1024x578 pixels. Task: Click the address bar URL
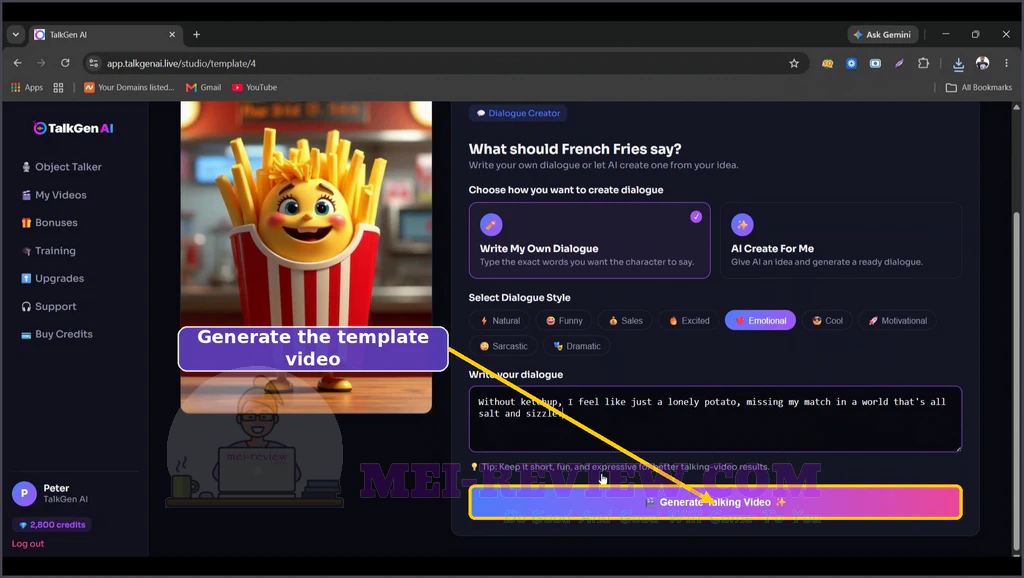pyautogui.click(x=182, y=63)
